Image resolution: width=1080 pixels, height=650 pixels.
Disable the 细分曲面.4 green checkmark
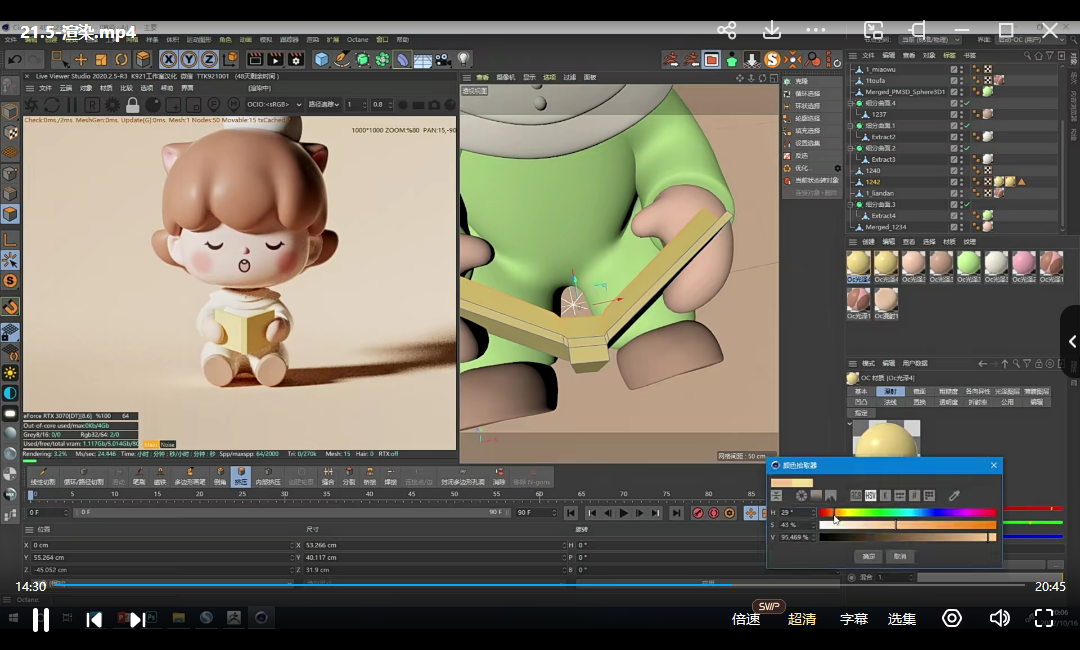[x=966, y=103]
